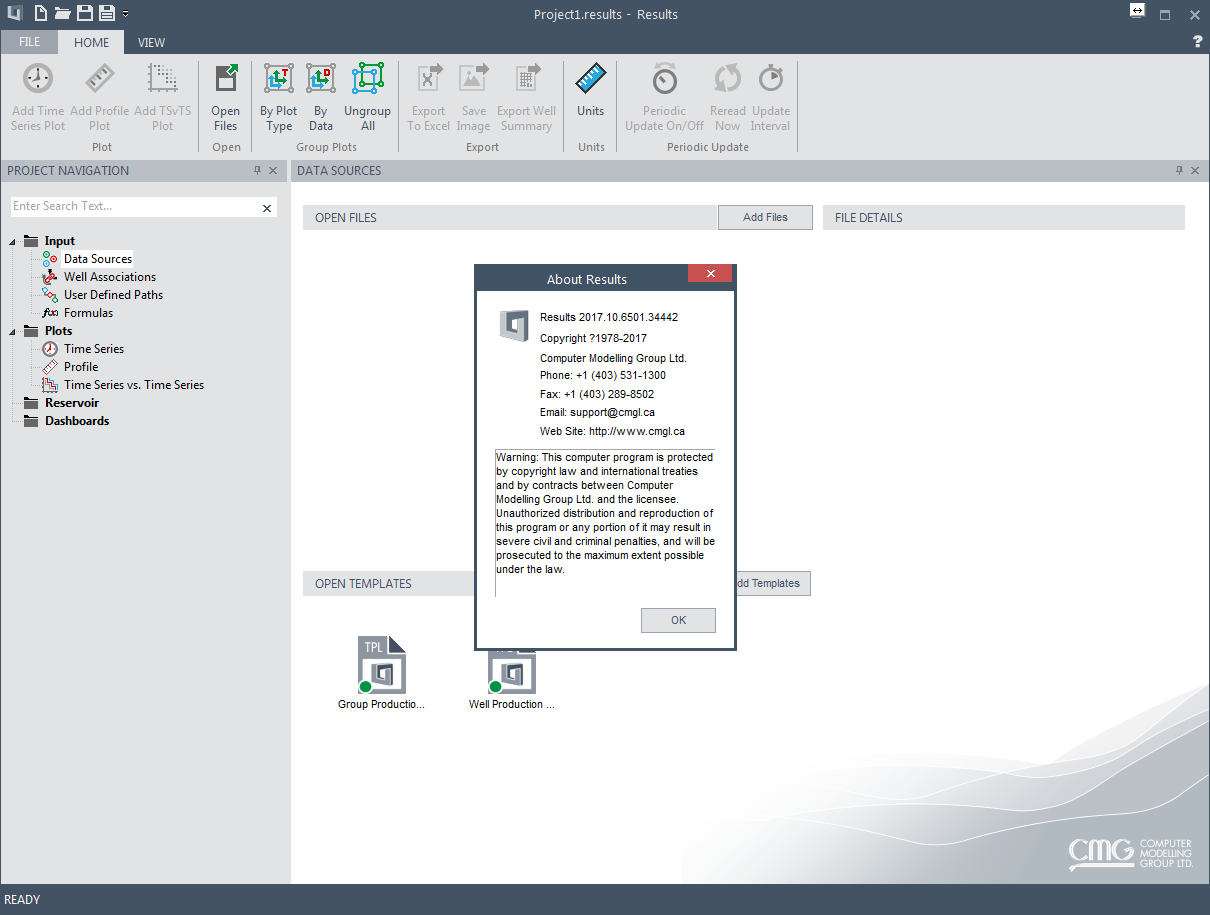The height and width of the screenshot is (915, 1210).
Task: Open files with the Open Files icon
Action: pyautogui.click(x=226, y=78)
